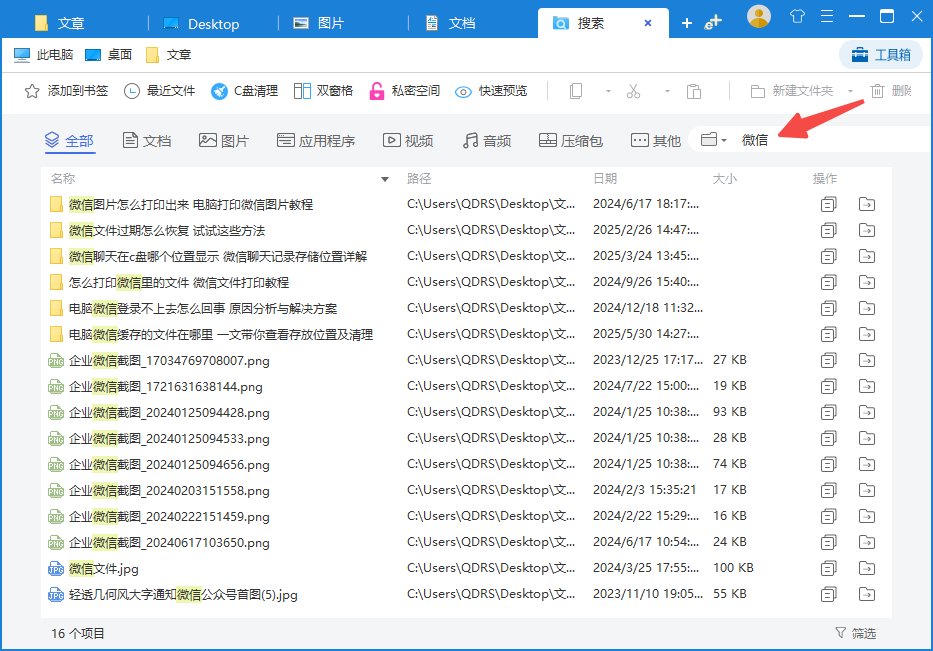Image resolution: width=933 pixels, height=651 pixels.
Task: Sort by the 日期 column header
Action: click(x=605, y=179)
